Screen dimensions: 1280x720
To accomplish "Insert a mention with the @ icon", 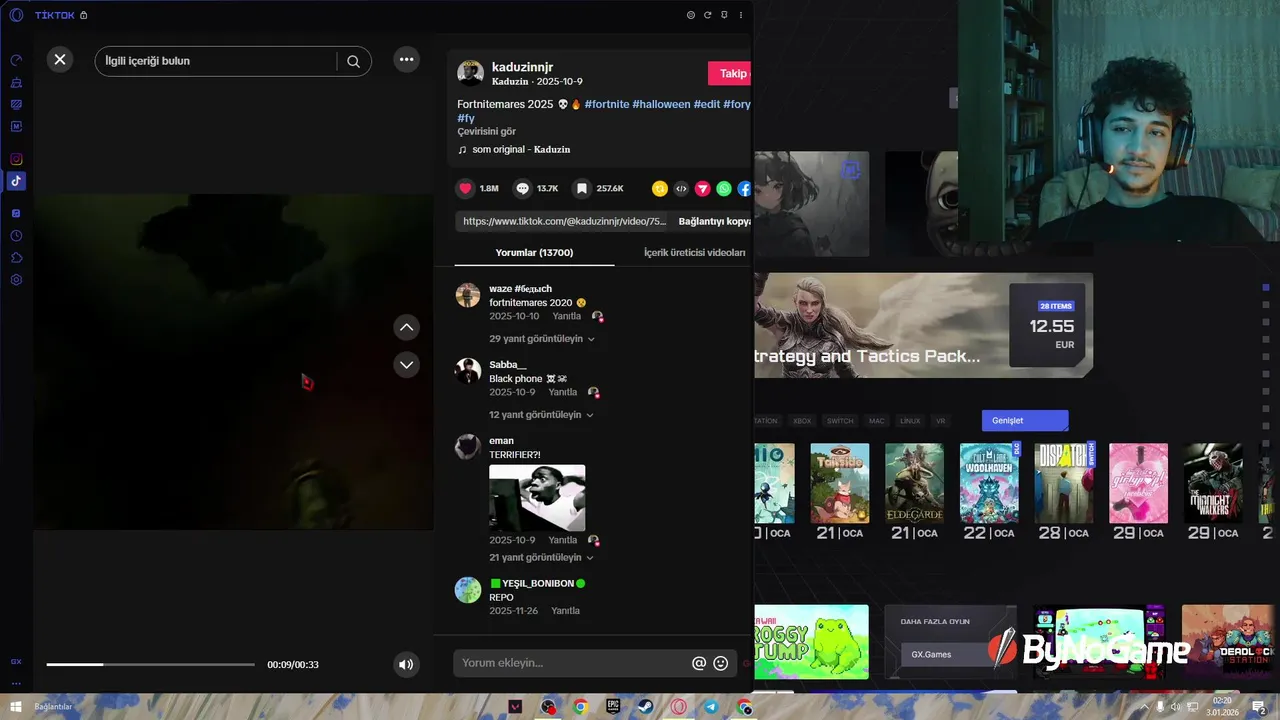I will (699, 663).
